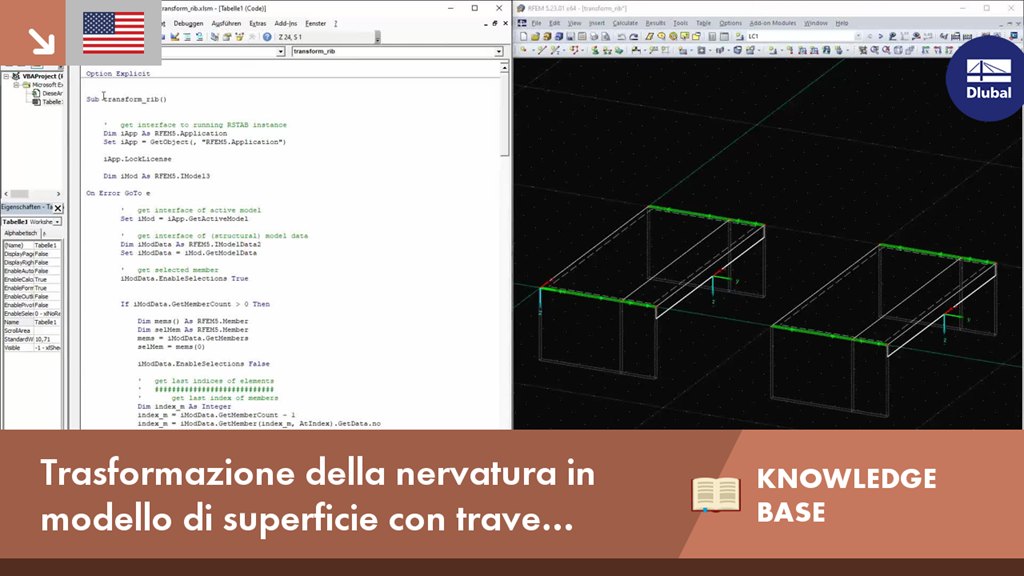Select DieseArbeitsmappe item in project tree
The width and height of the screenshot is (1024, 576).
click(52, 93)
